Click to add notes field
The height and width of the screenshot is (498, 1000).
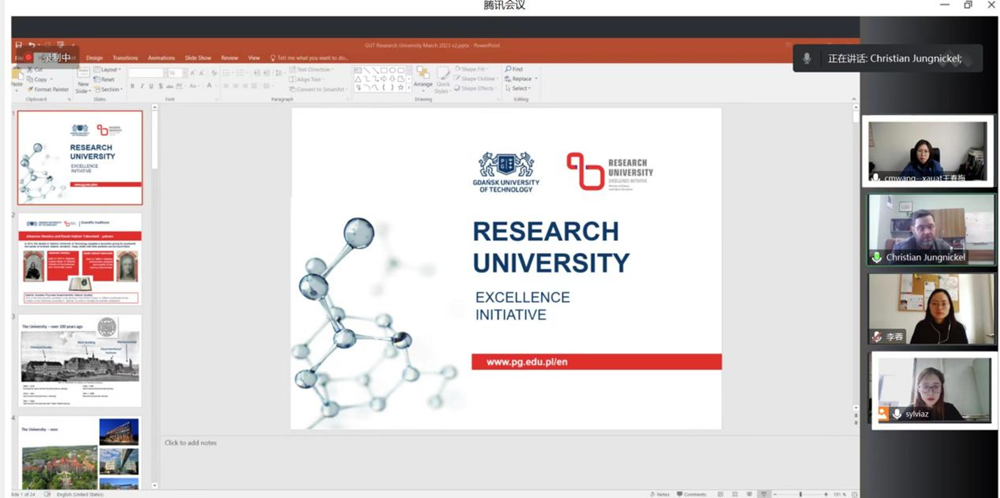[190, 443]
